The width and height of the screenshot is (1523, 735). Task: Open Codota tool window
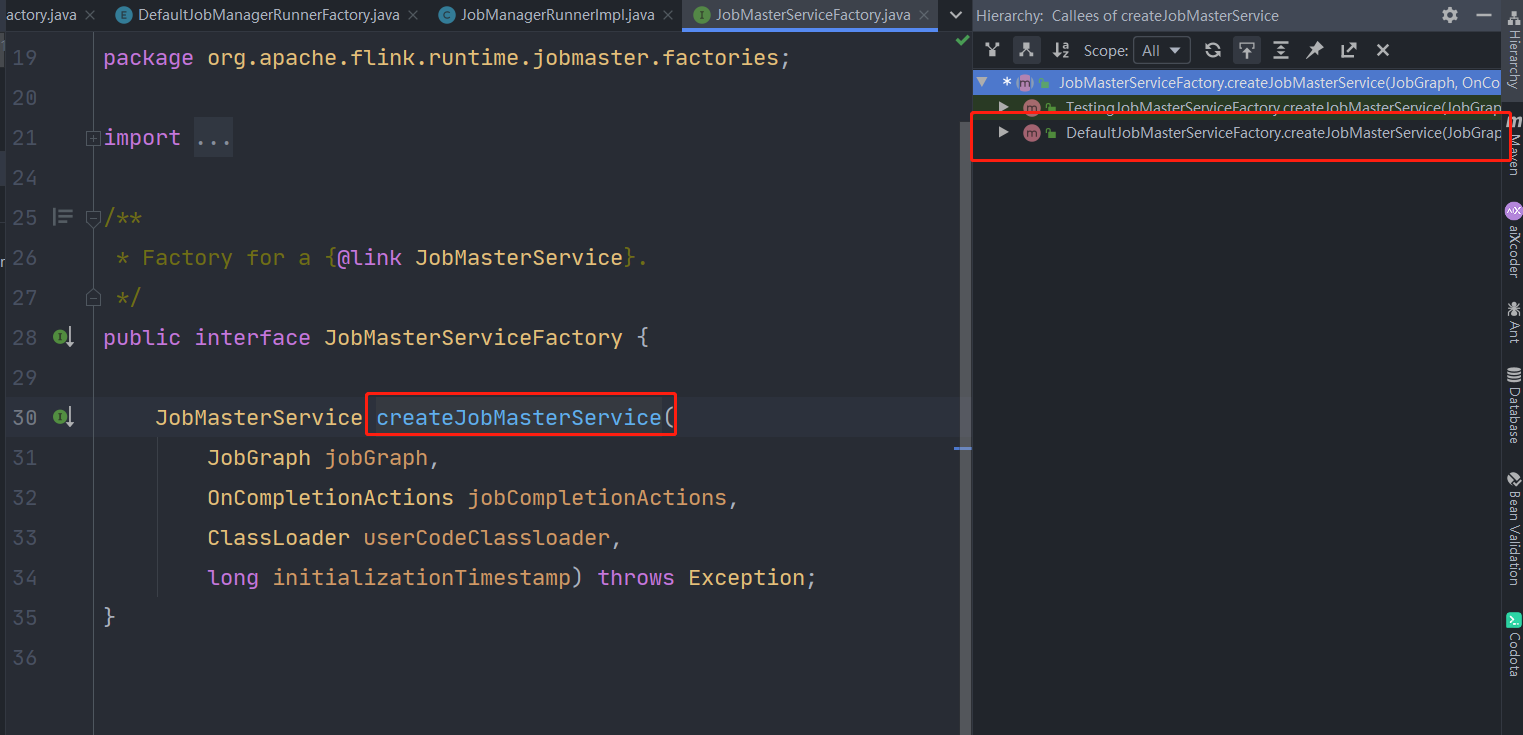1513,644
